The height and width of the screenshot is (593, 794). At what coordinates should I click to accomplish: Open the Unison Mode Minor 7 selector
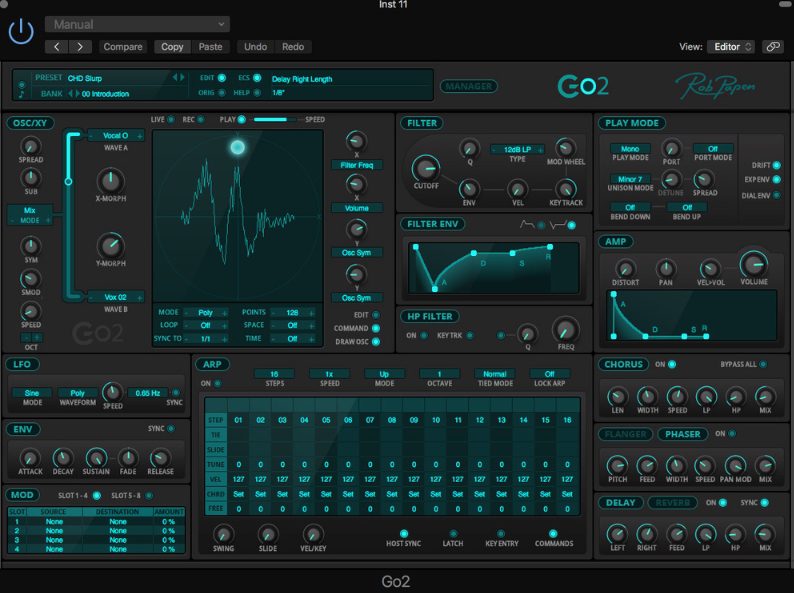point(630,179)
